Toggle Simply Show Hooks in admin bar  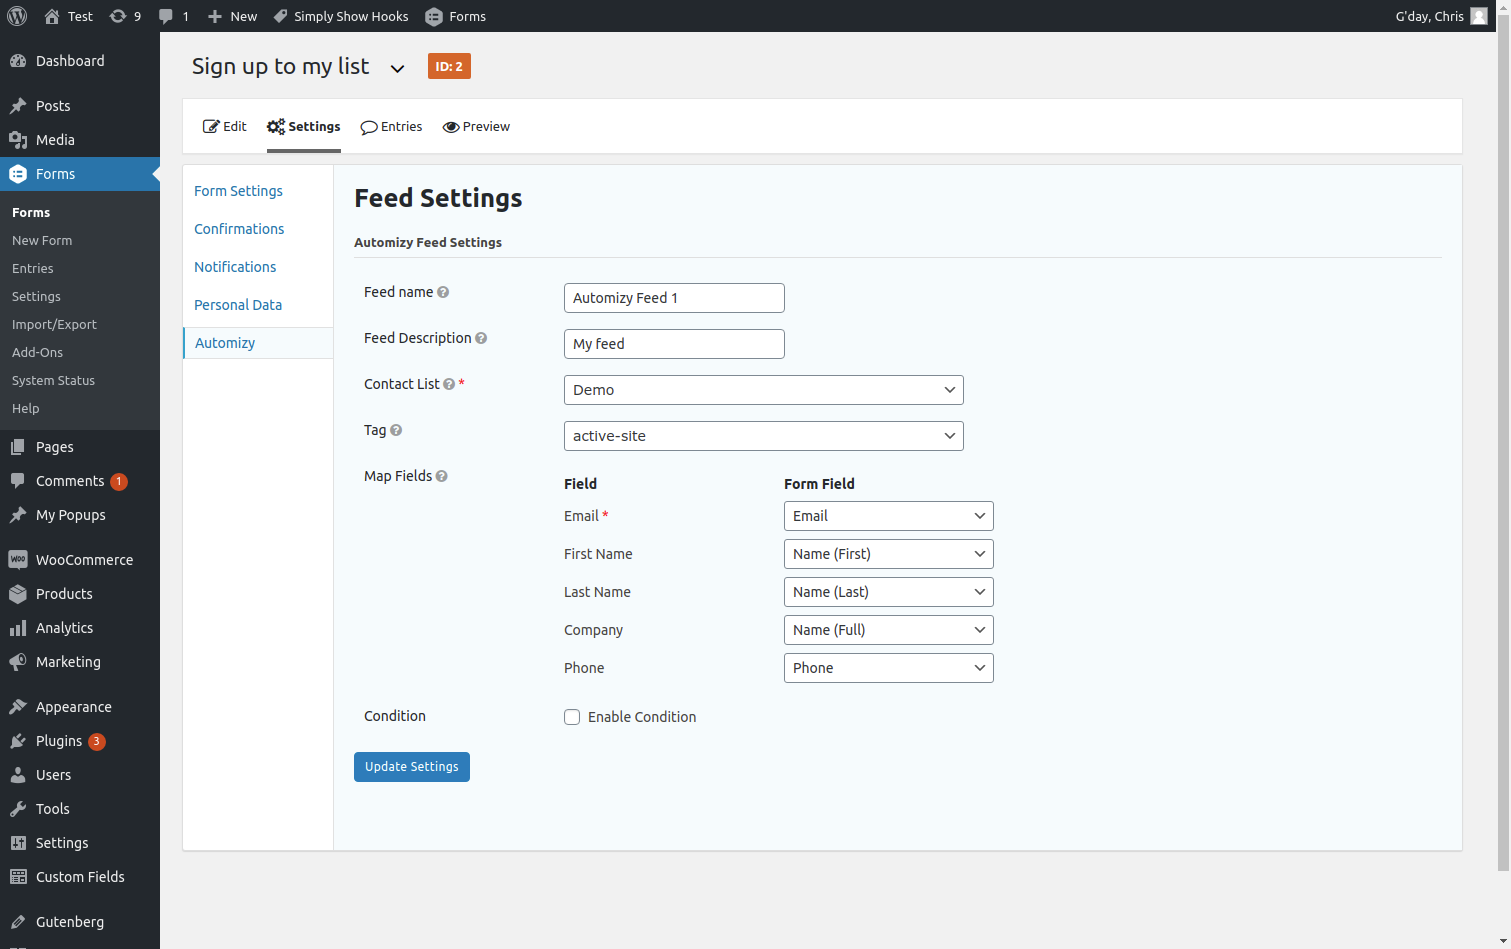[x=341, y=16]
